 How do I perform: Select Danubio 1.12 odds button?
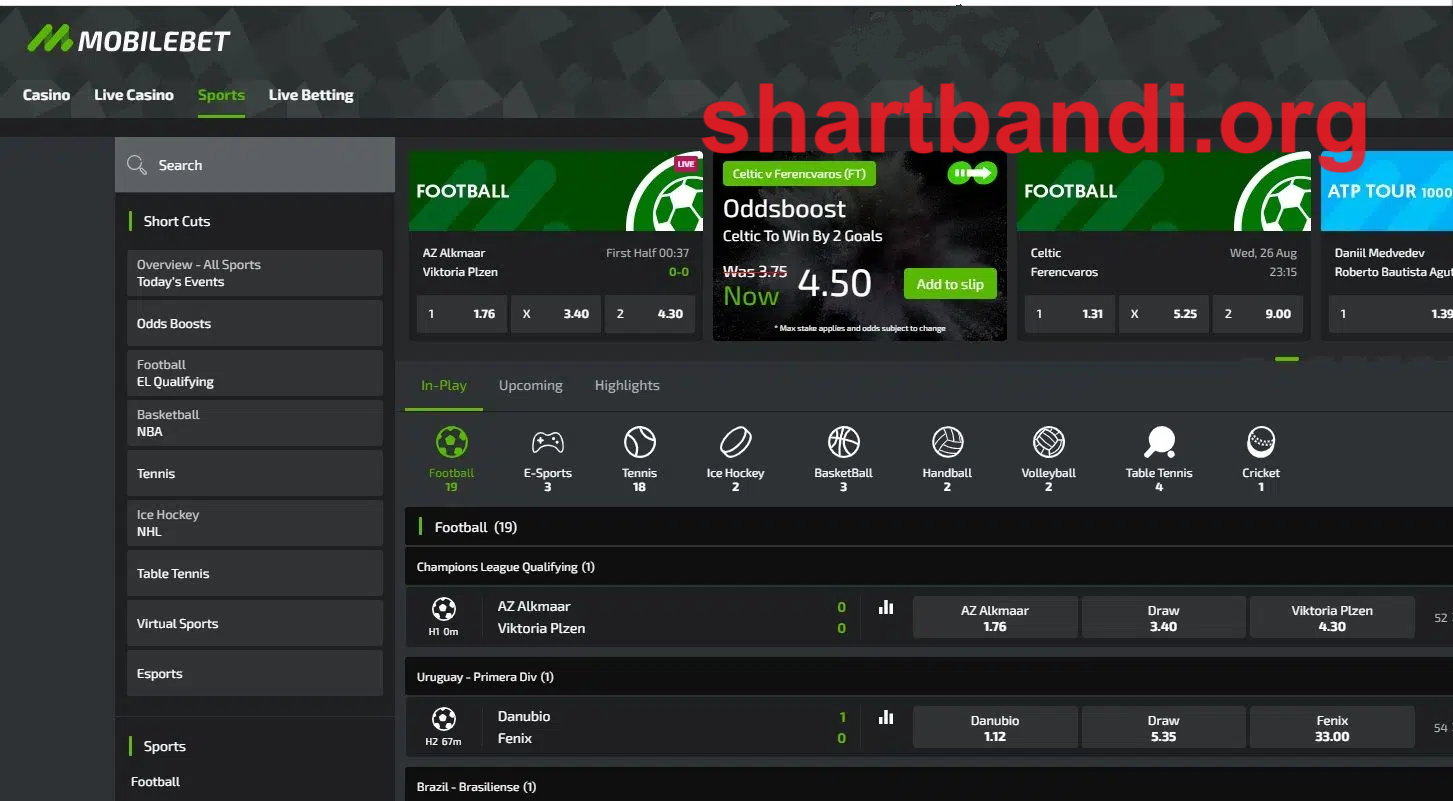(995, 728)
